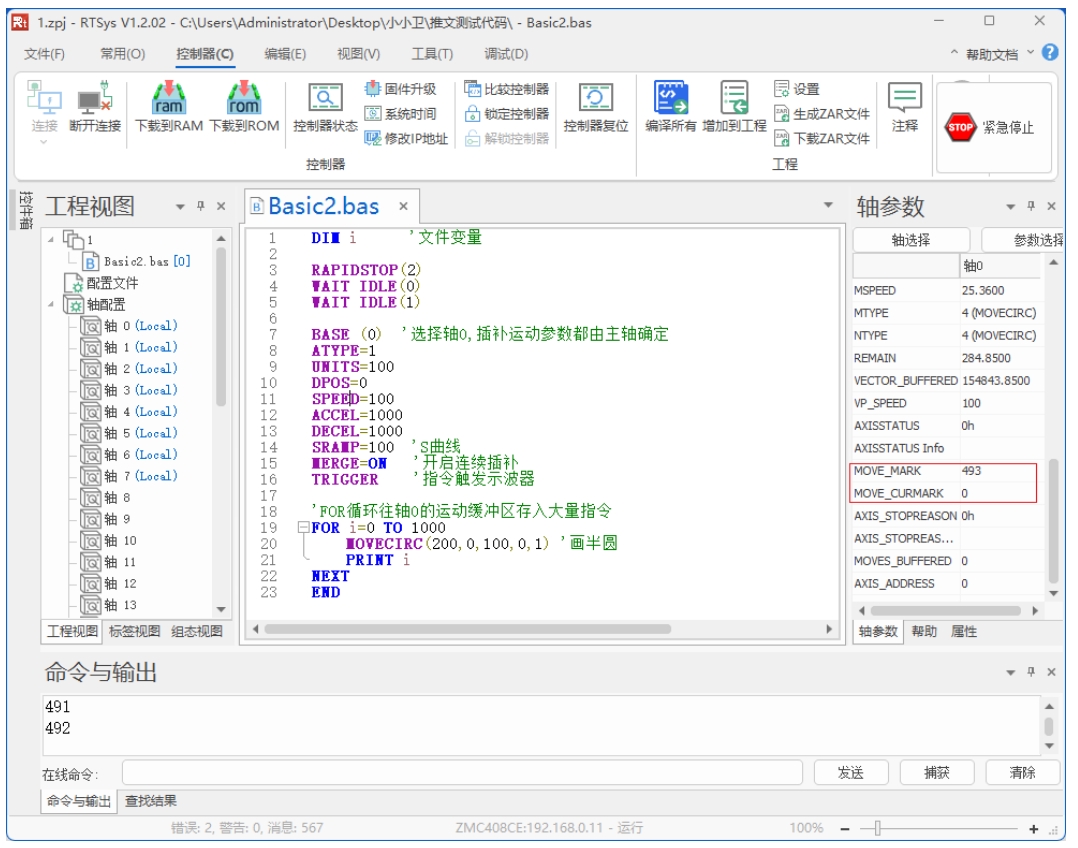Click 修改IP地址 modify IP address
1078x848 pixels.
tap(406, 138)
